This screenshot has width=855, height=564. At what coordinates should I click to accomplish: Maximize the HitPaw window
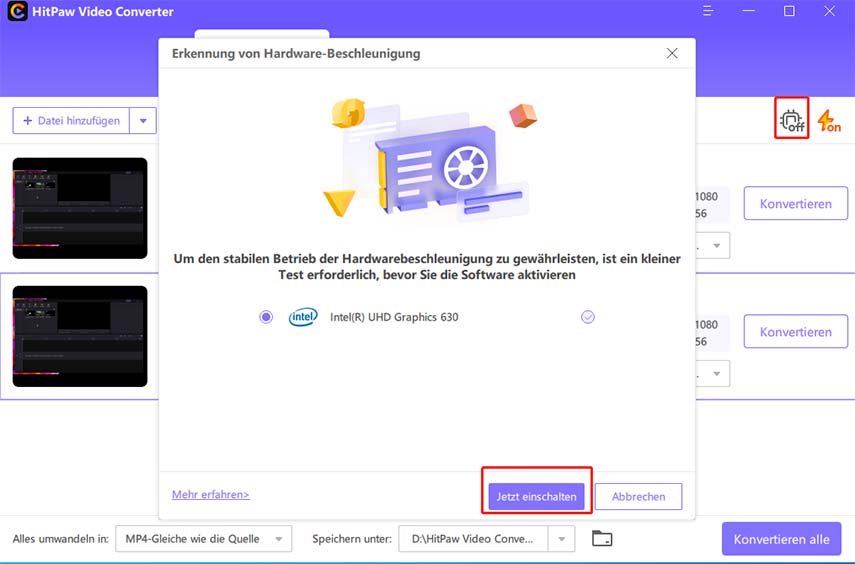(x=789, y=11)
